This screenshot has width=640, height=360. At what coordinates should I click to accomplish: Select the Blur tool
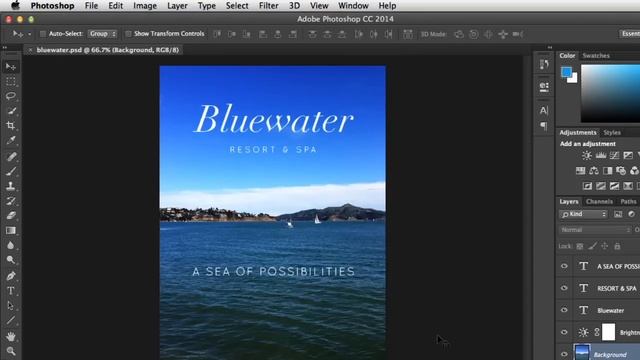pos(11,245)
